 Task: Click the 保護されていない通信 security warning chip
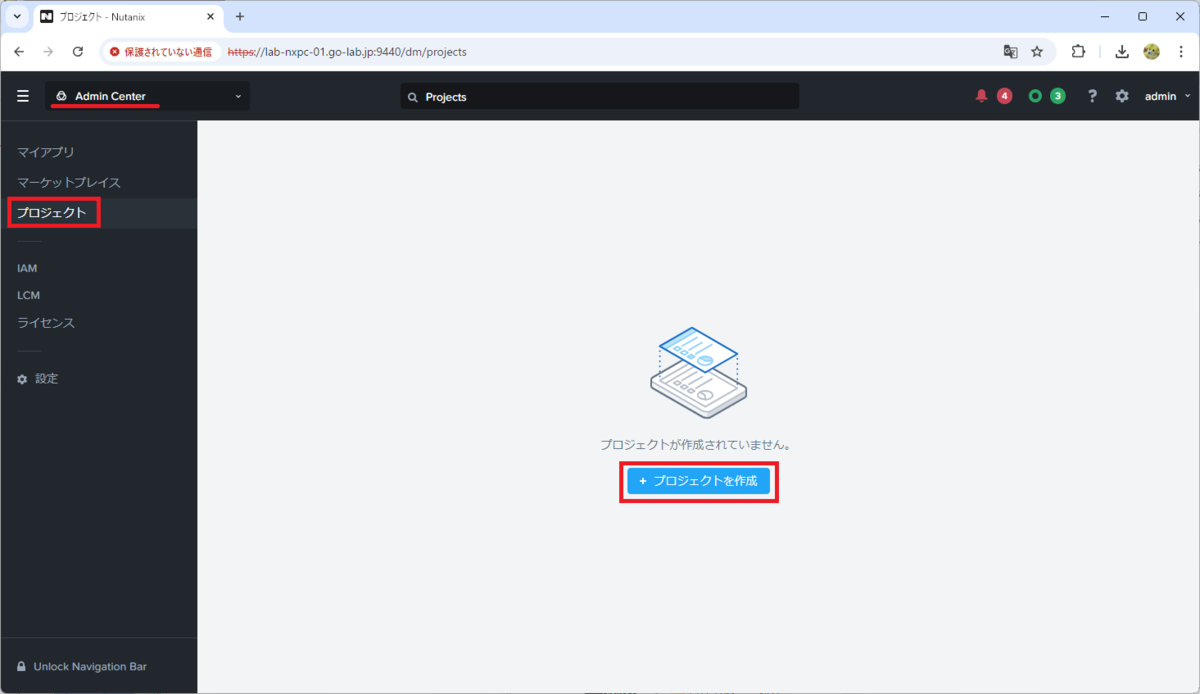(x=161, y=51)
